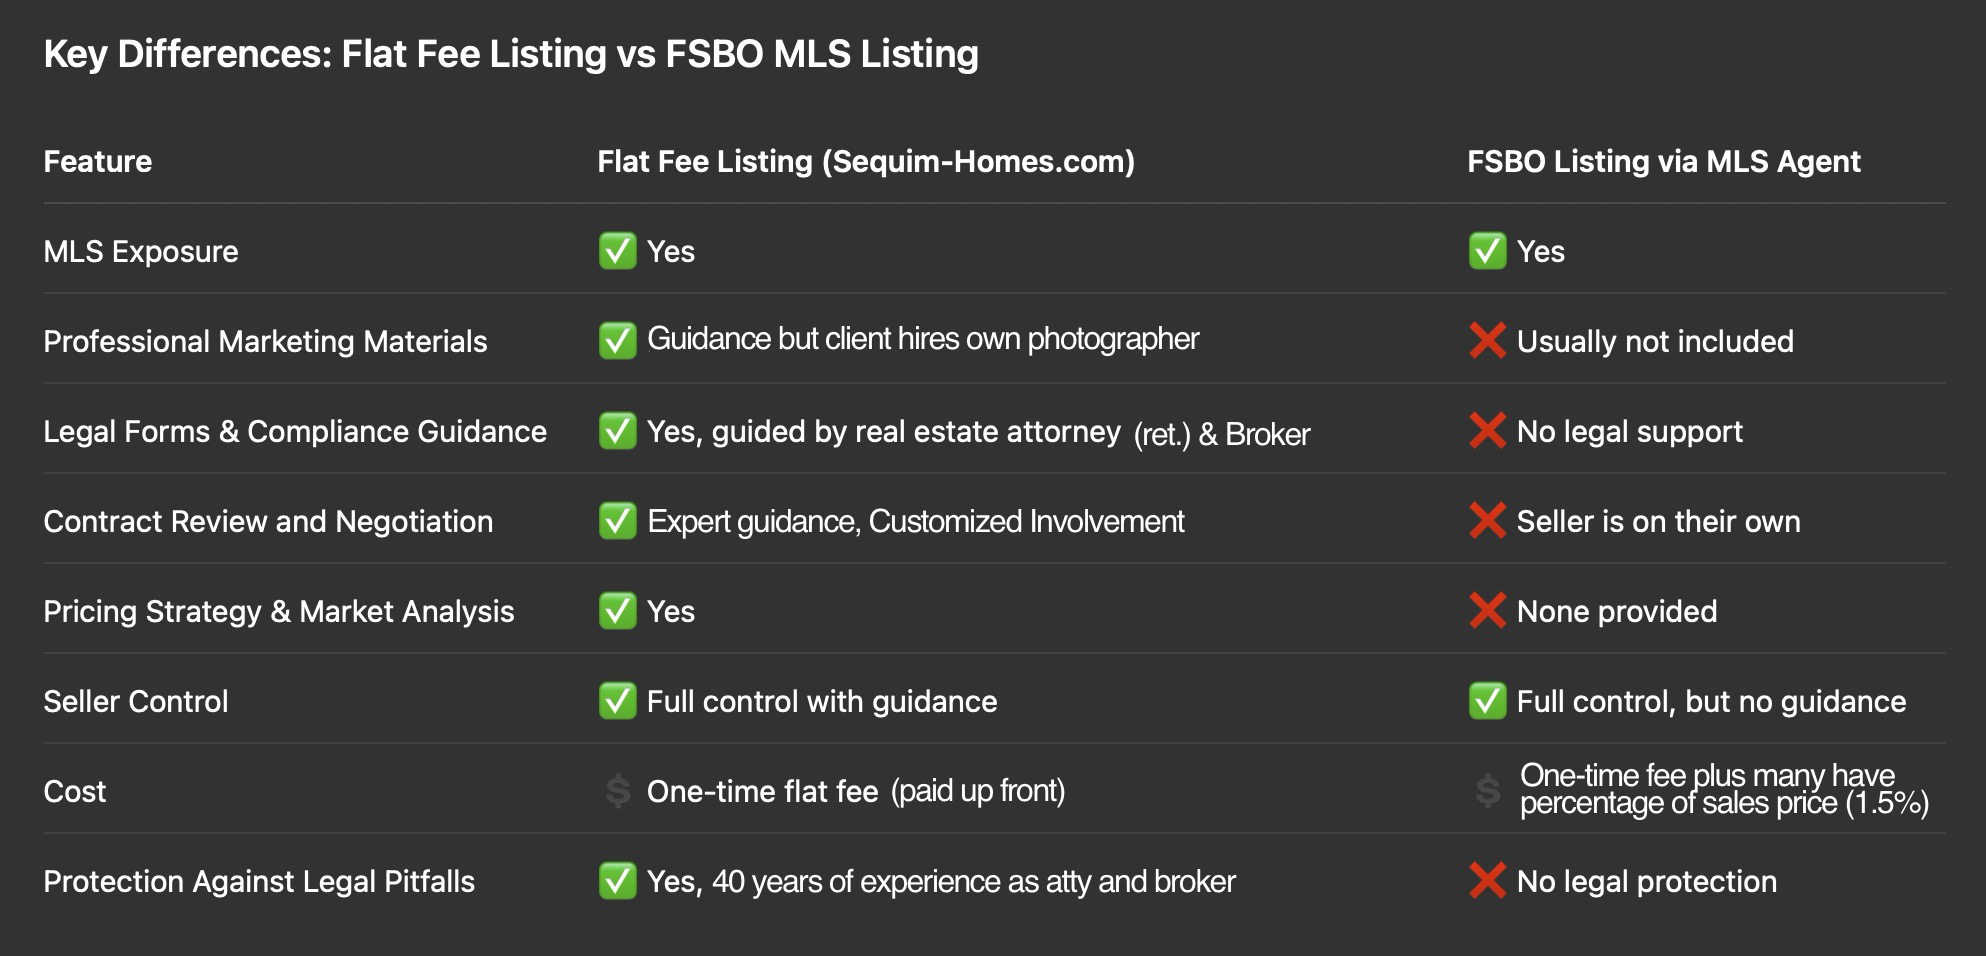Viewport: 1986px width, 956px height.
Task: Click red X next to Seller is on their own
Action: (1487, 521)
